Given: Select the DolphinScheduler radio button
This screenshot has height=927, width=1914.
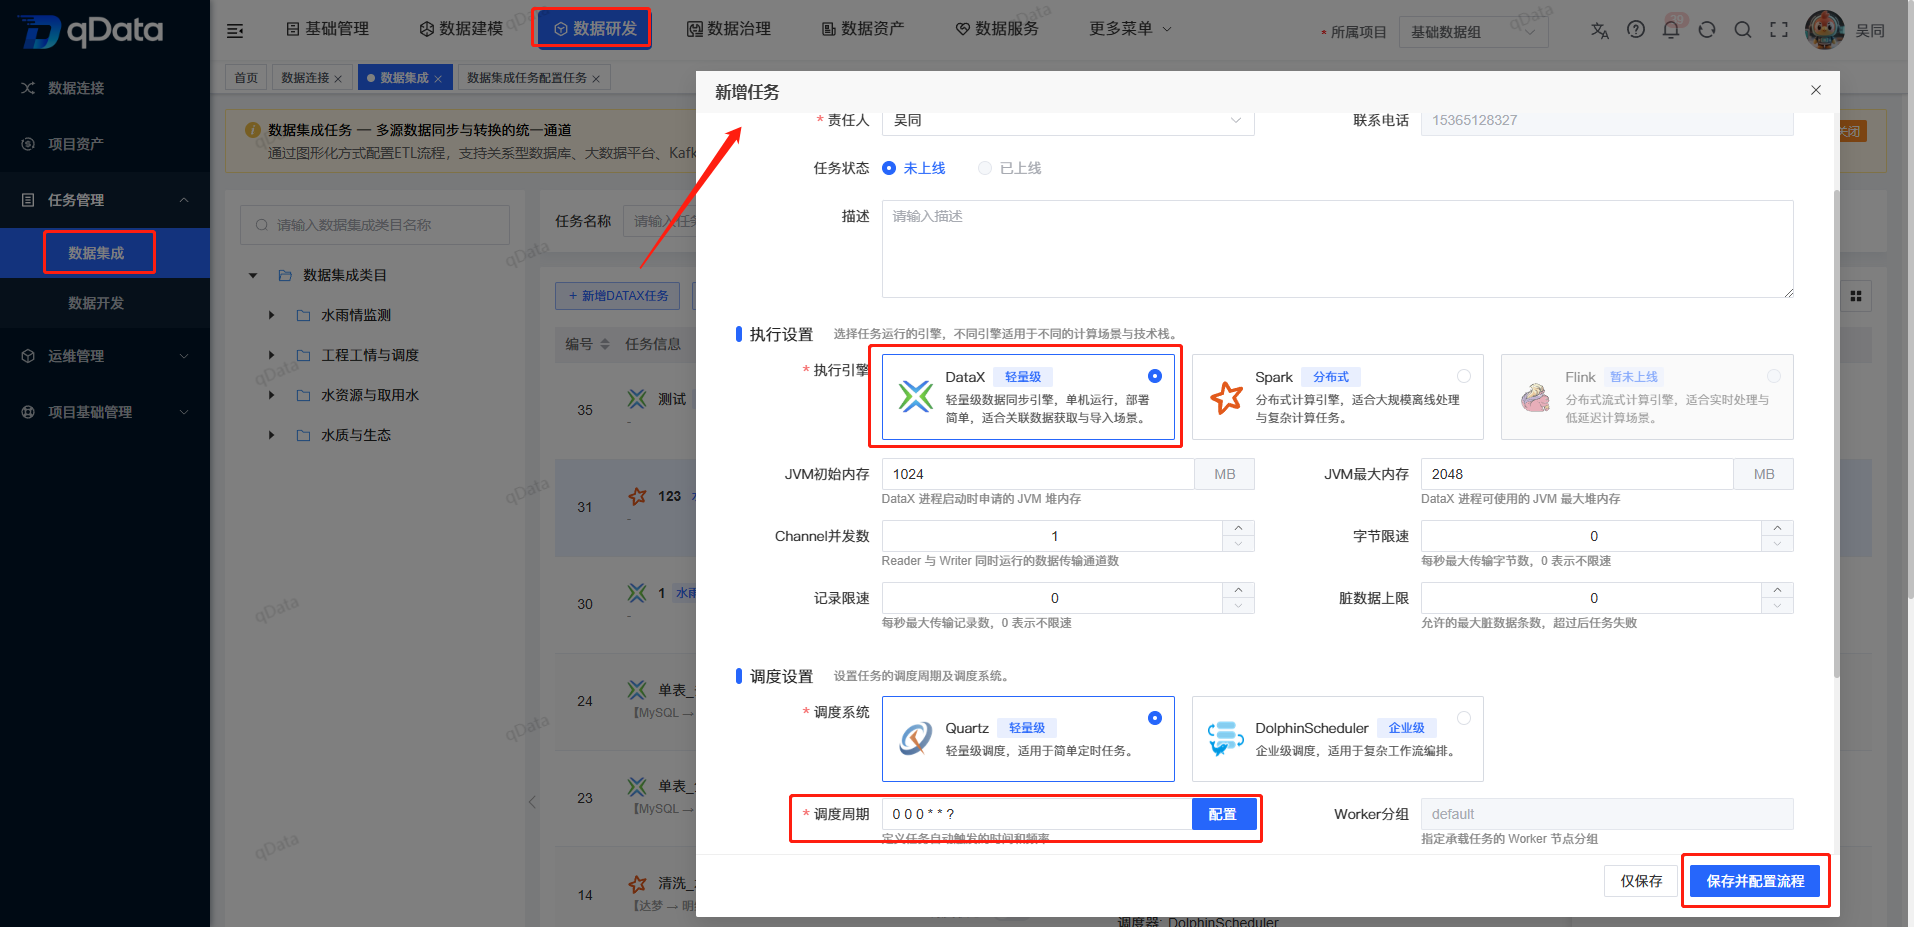Looking at the screenshot, I should [1464, 718].
